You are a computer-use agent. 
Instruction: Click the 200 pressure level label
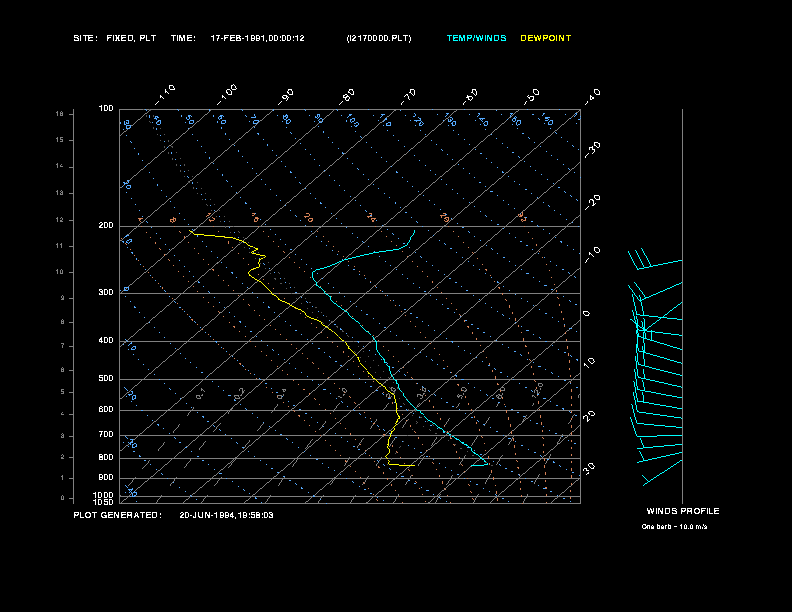106,225
